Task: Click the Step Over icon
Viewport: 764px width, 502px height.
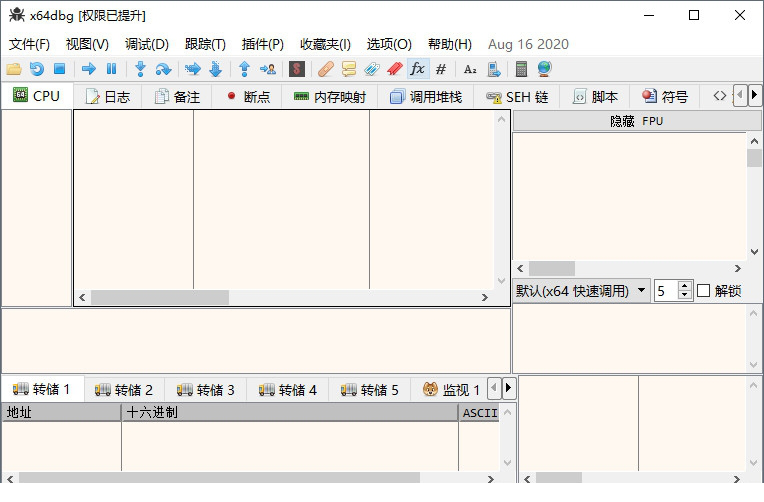Action: pos(163,69)
